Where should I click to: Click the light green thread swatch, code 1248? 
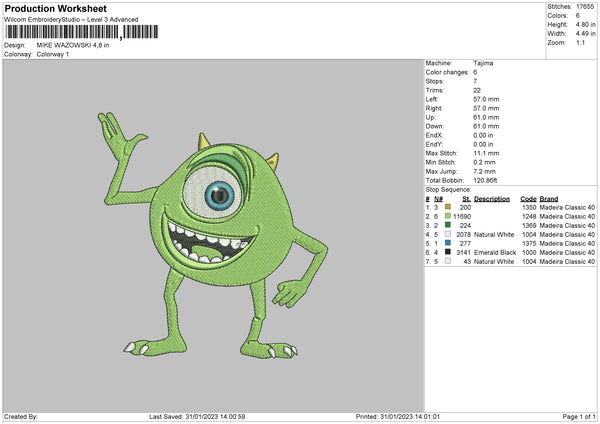[448, 216]
